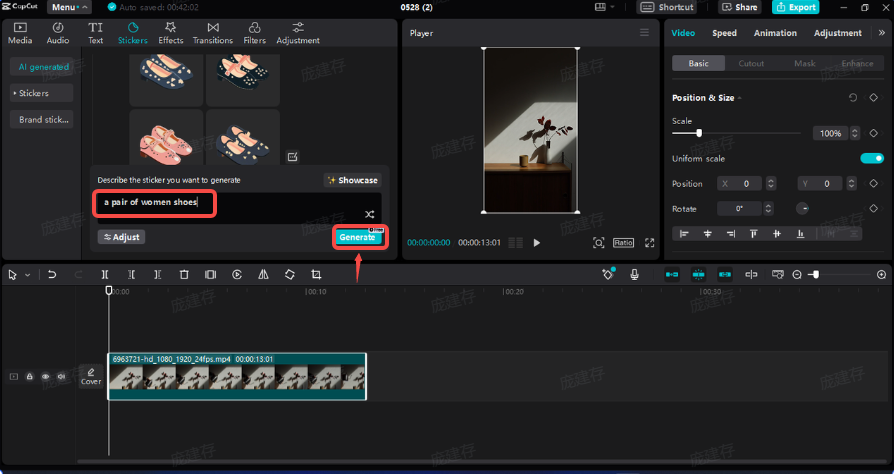The height and width of the screenshot is (474, 894).
Task: Open the Transitions panel
Action: point(213,33)
